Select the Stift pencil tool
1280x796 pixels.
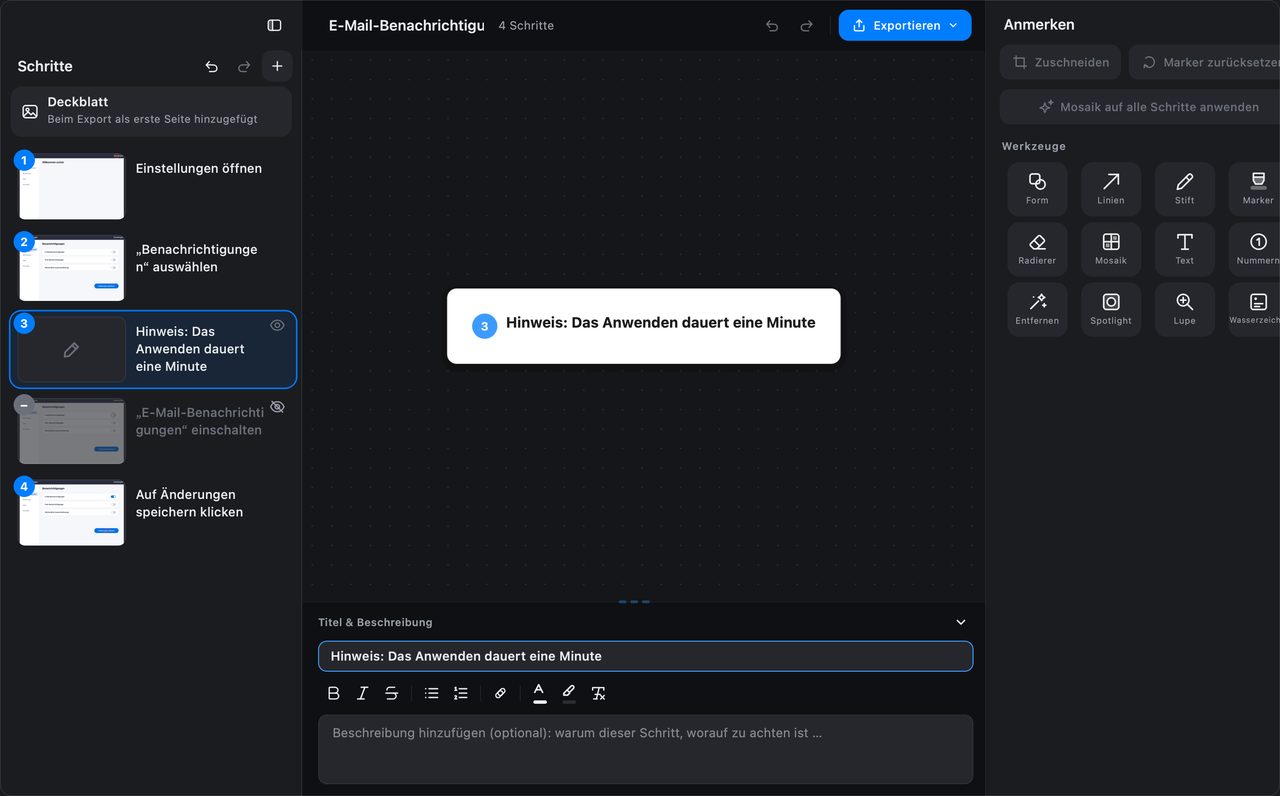click(x=1185, y=189)
